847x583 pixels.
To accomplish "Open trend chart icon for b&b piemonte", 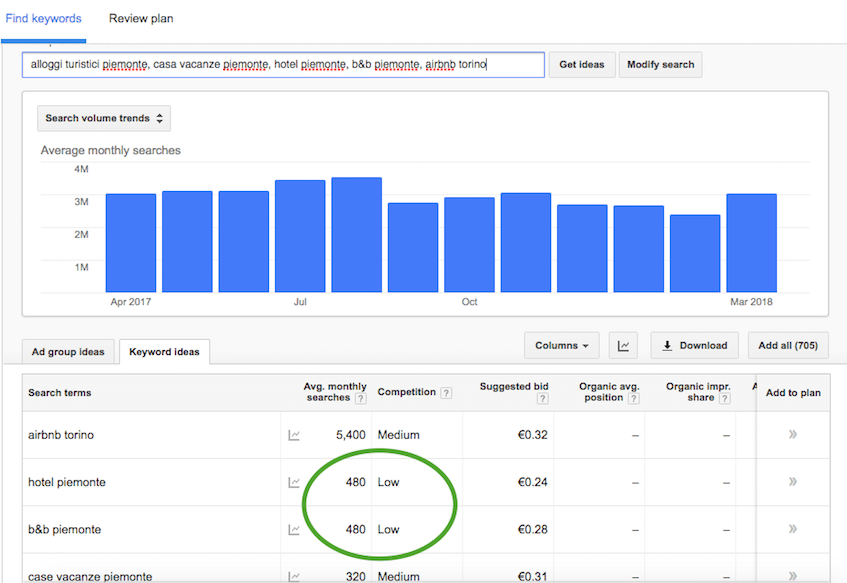I will tap(294, 530).
